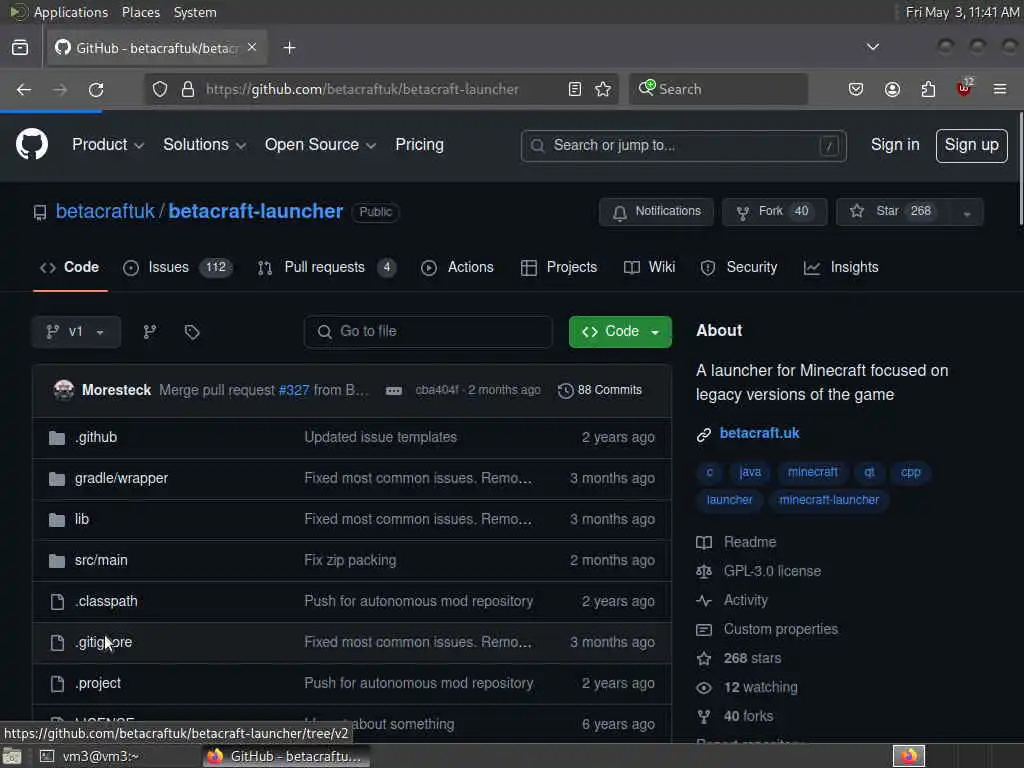Open a new tab with plus
The width and height of the screenshot is (1024, 768).
point(289,48)
